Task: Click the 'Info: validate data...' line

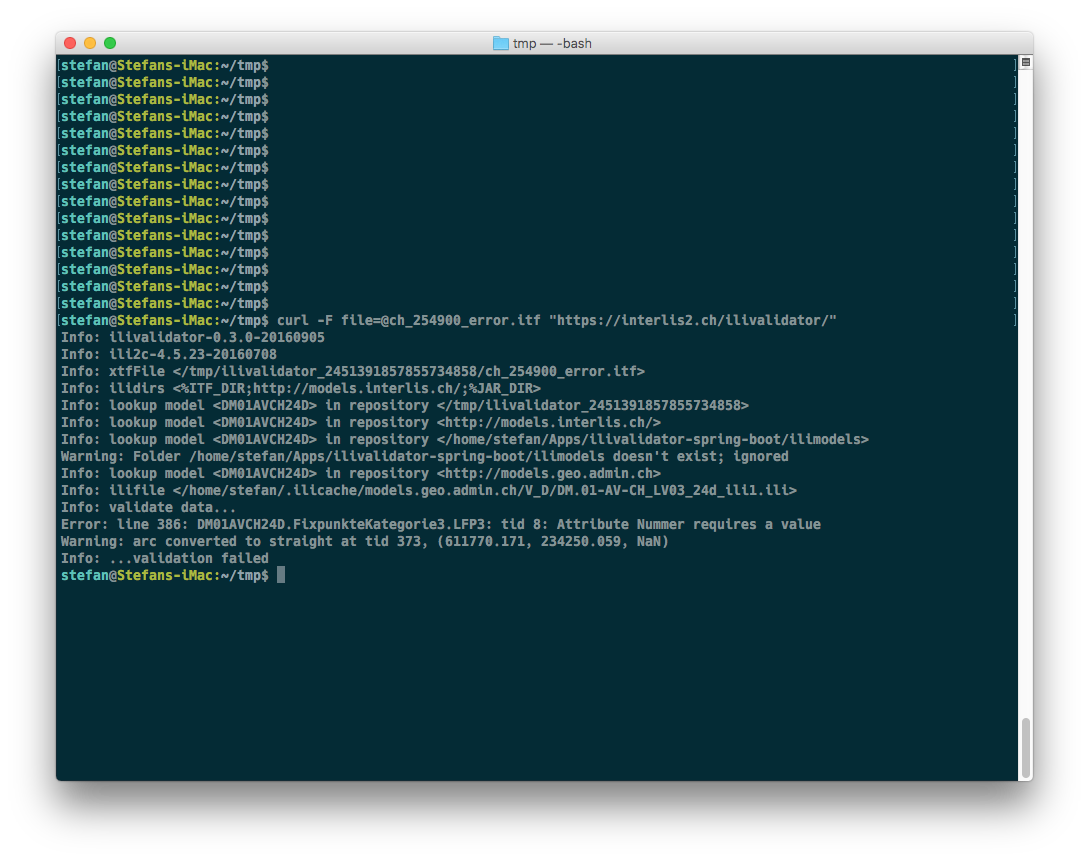Action: click(149, 508)
